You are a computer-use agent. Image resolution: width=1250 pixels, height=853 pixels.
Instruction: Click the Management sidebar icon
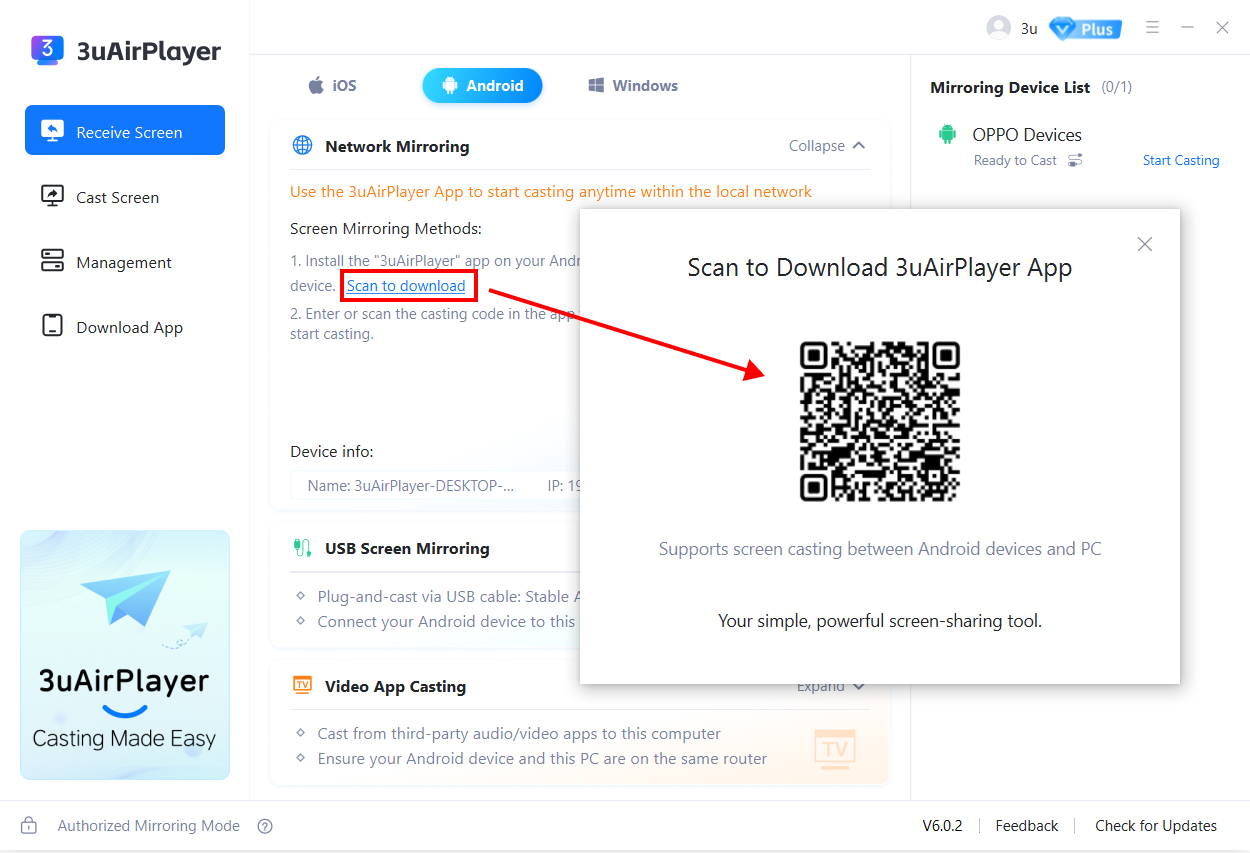pyautogui.click(x=52, y=262)
